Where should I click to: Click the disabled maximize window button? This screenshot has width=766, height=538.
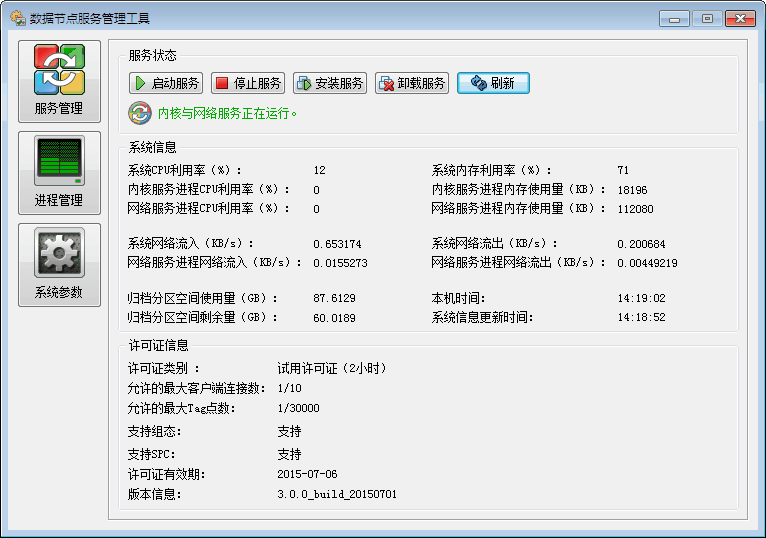pyautogui.click(x=707, y=18)
